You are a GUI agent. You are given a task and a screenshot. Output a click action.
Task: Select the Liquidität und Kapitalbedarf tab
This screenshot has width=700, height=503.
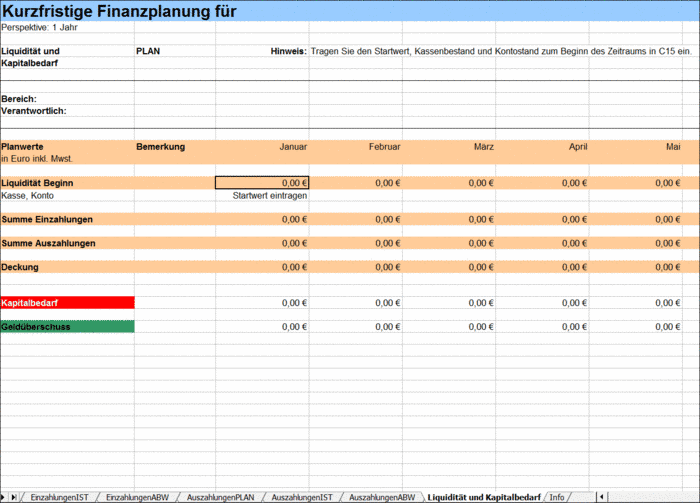(484, 497)
